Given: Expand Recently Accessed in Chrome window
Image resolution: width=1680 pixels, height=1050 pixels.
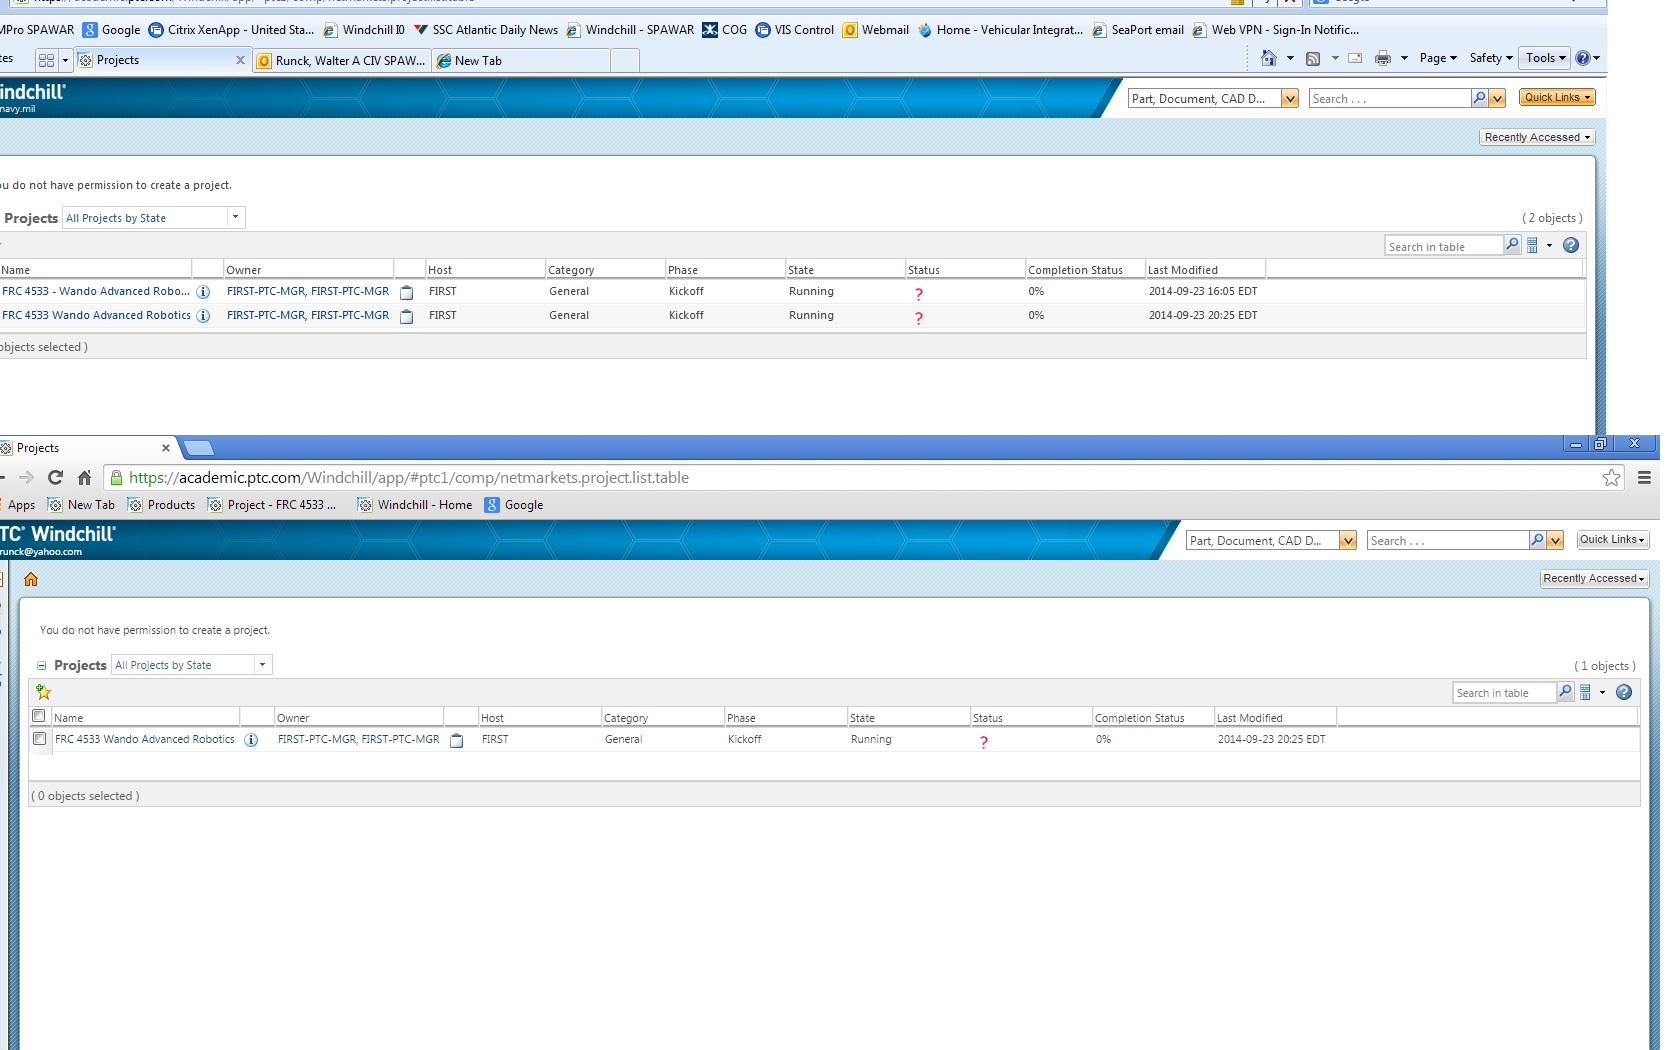Looking at the screenshot, I should pos(1594,578).
